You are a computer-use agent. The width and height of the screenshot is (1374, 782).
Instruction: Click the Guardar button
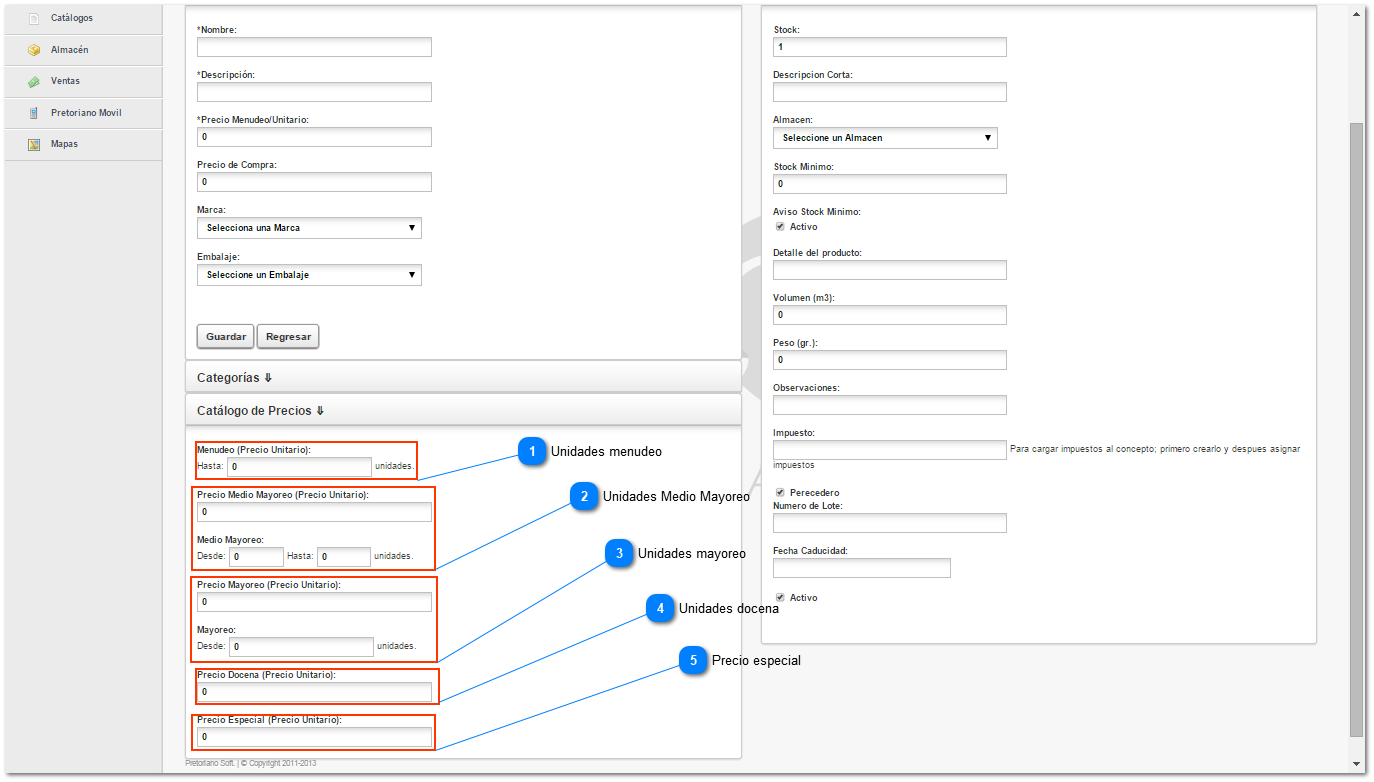226,337
